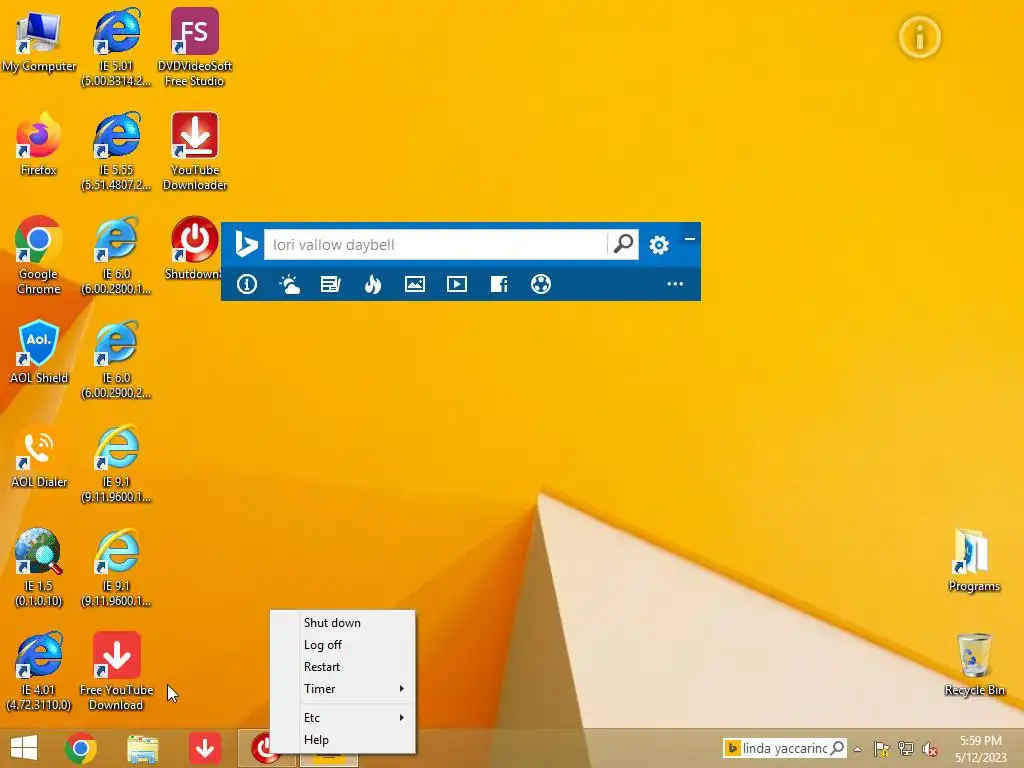
Task: Open videos icon in Bing bar
Action: 456,284
